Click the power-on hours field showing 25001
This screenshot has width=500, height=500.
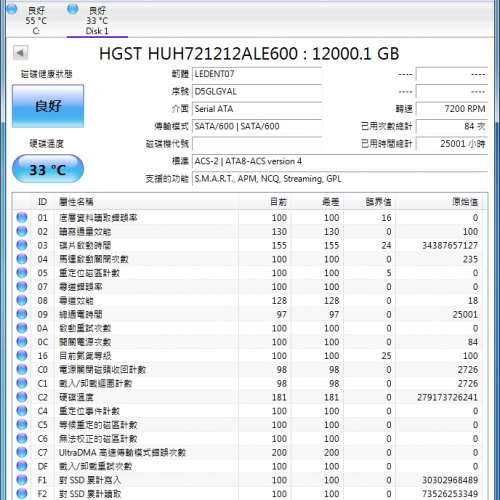pyautogui.click(x=452, y=144)
